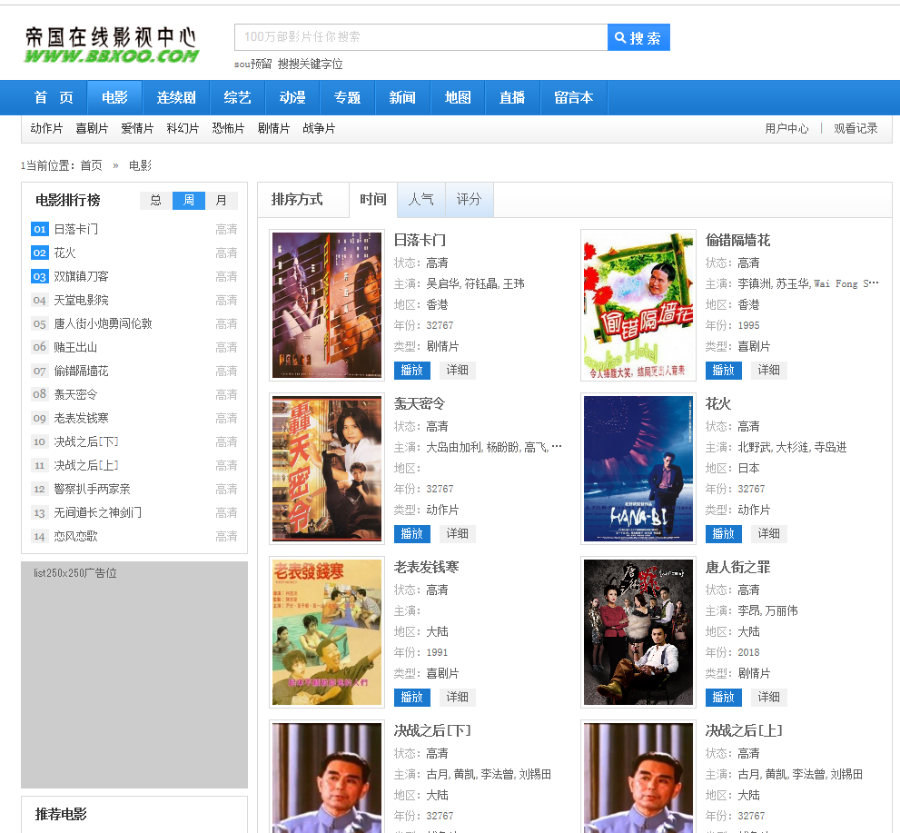
Task: Play the movie 老表发钱寒
Action: point(412,698)
